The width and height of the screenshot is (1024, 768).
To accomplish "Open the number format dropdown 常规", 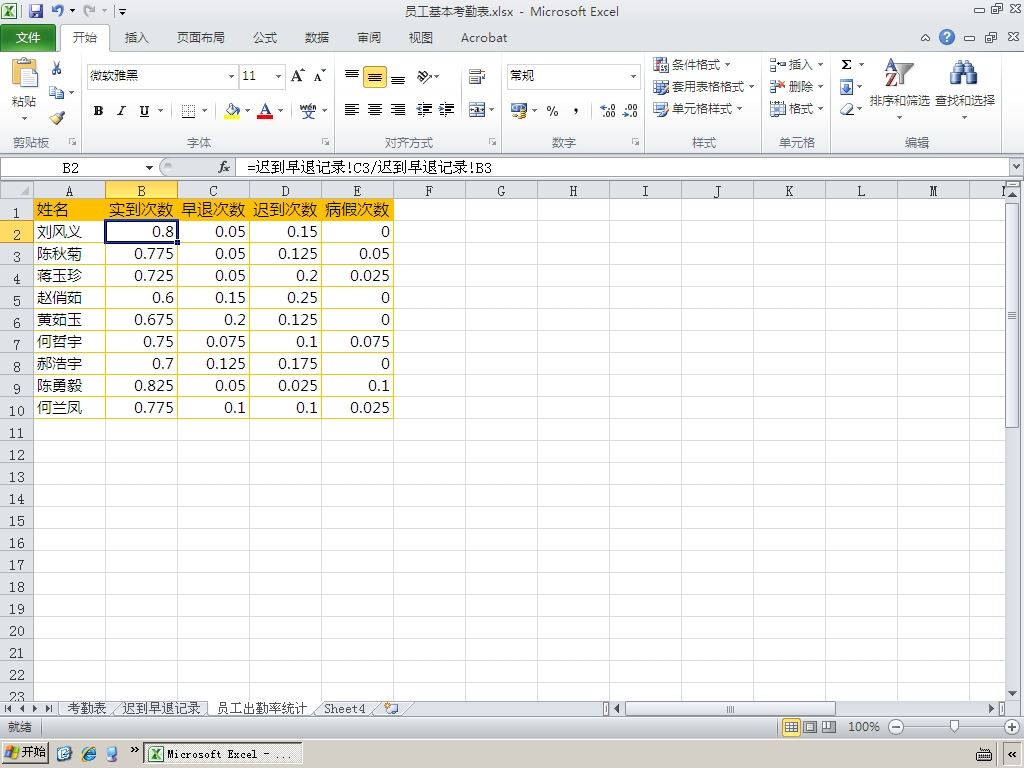I will click(x=633, y=76).
